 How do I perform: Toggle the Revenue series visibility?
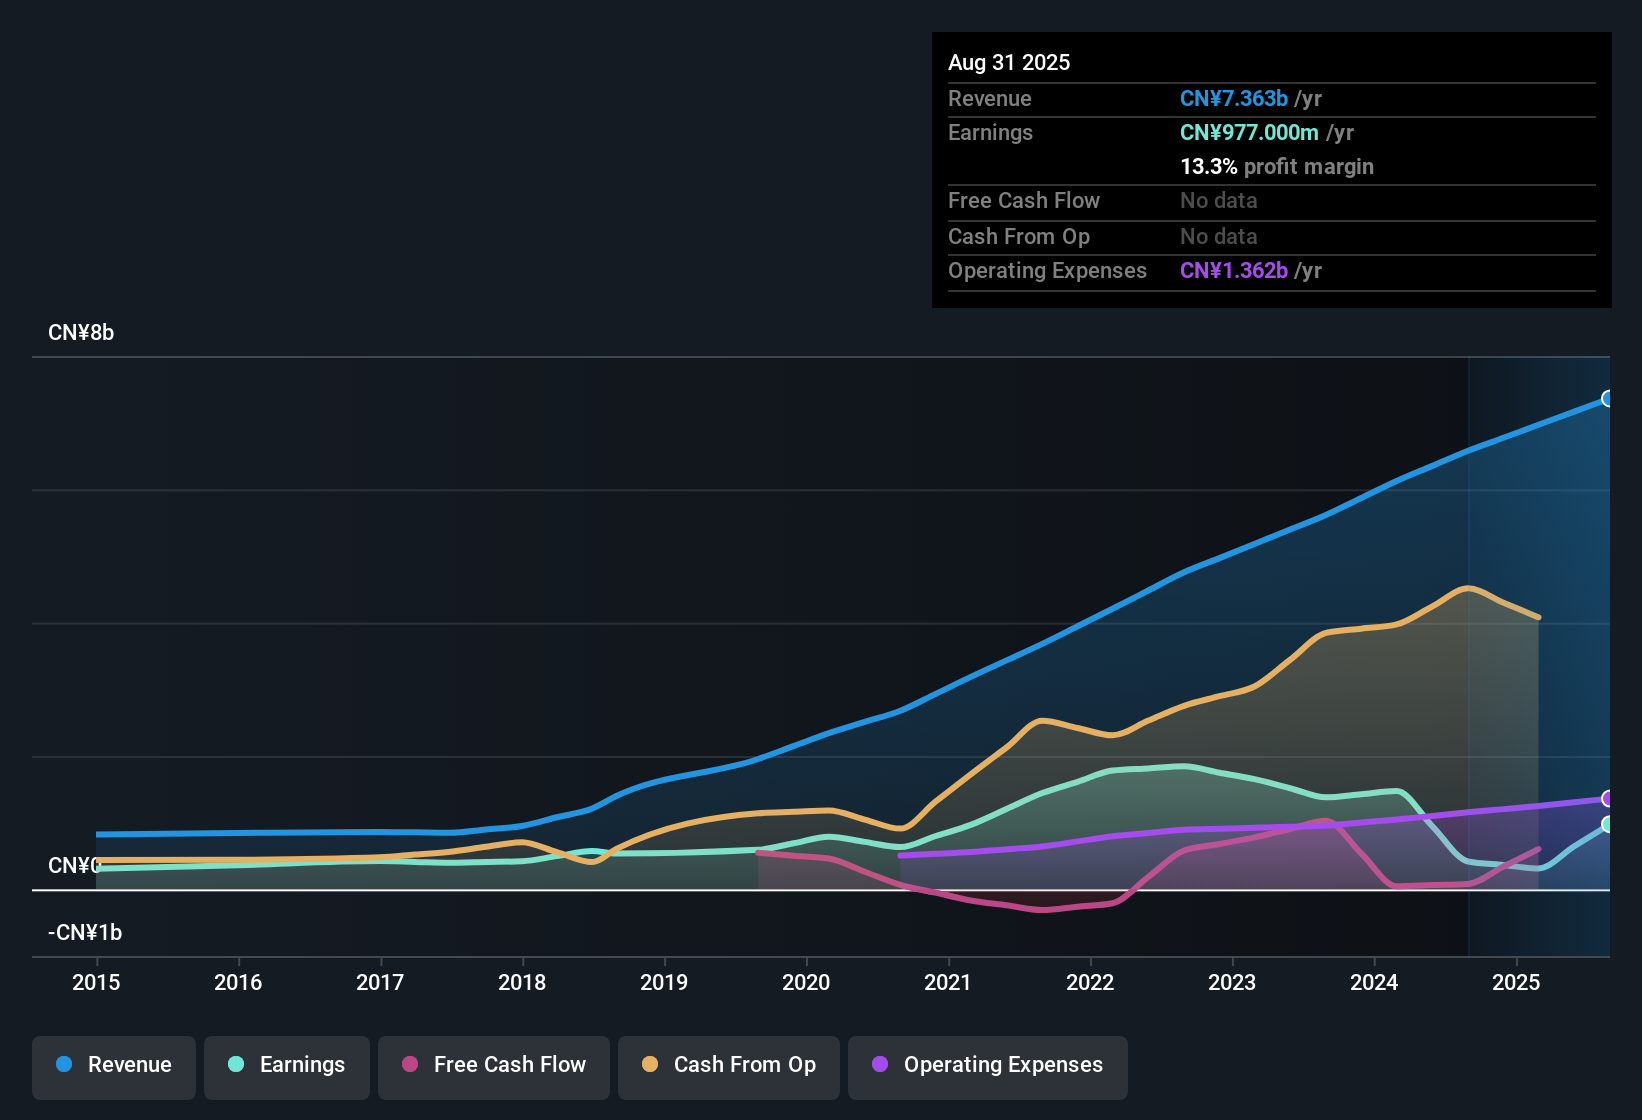coord(113,1065)
